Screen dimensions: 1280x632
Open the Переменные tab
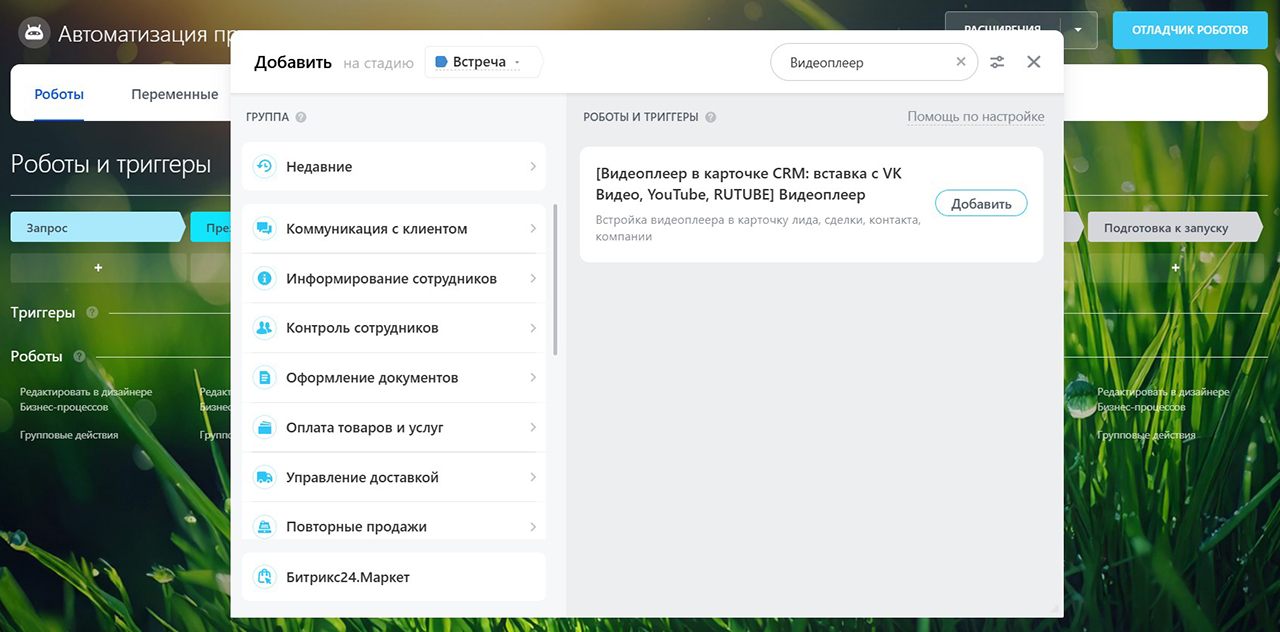pos(174,94)
